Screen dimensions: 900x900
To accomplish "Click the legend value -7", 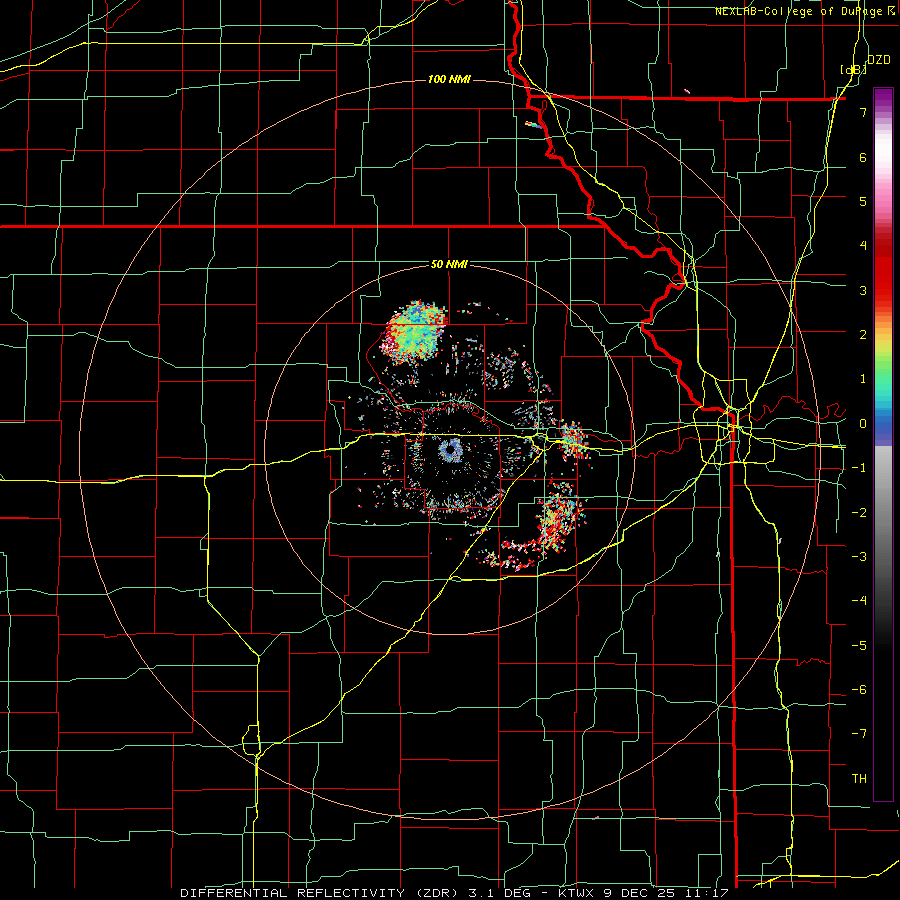I will pyautogui.click(x=859, y=734).
